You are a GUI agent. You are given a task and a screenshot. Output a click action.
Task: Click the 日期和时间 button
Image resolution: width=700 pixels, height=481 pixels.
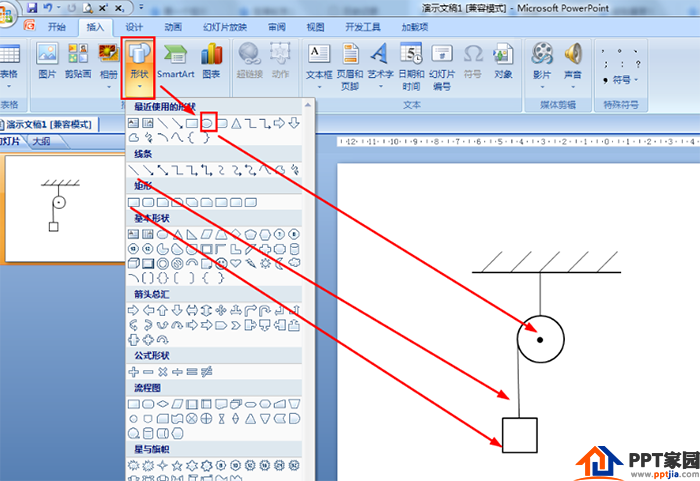tap(411, 66)
